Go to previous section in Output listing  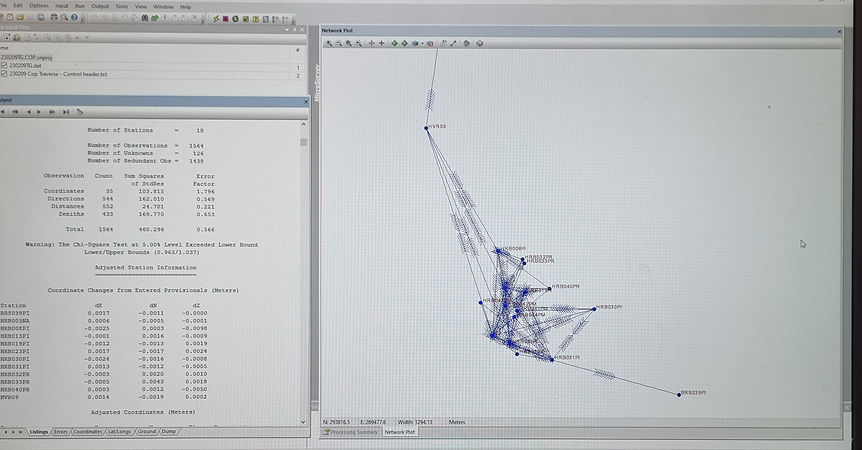[x=29, y=112]
